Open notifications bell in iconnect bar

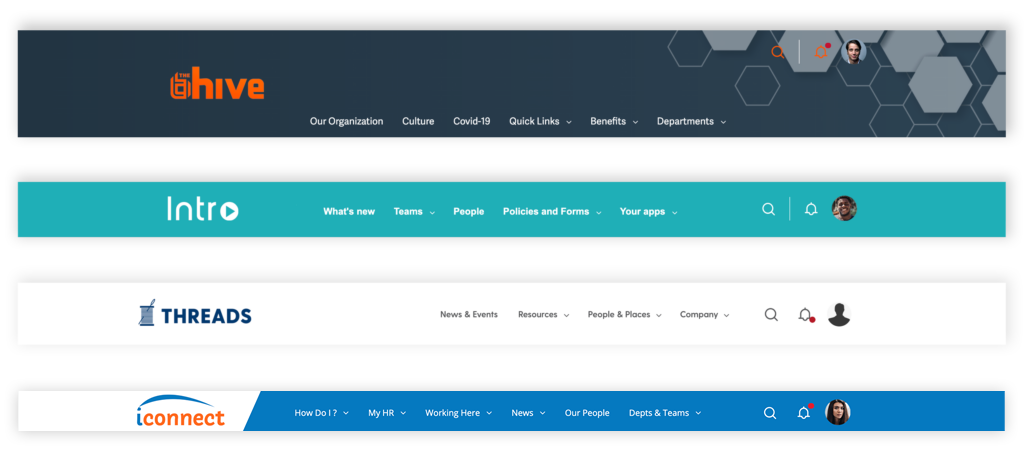point(805,412)
